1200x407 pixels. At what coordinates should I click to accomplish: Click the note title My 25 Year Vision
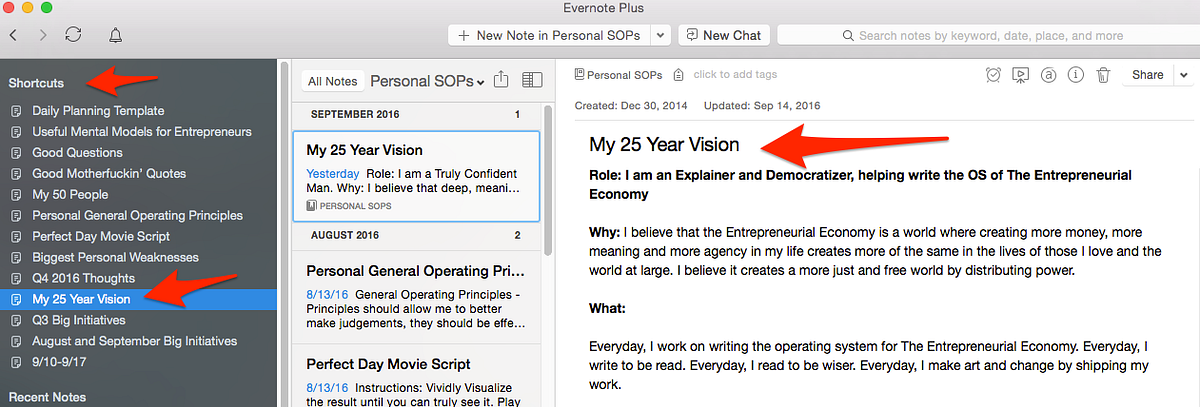pos(664,145)
